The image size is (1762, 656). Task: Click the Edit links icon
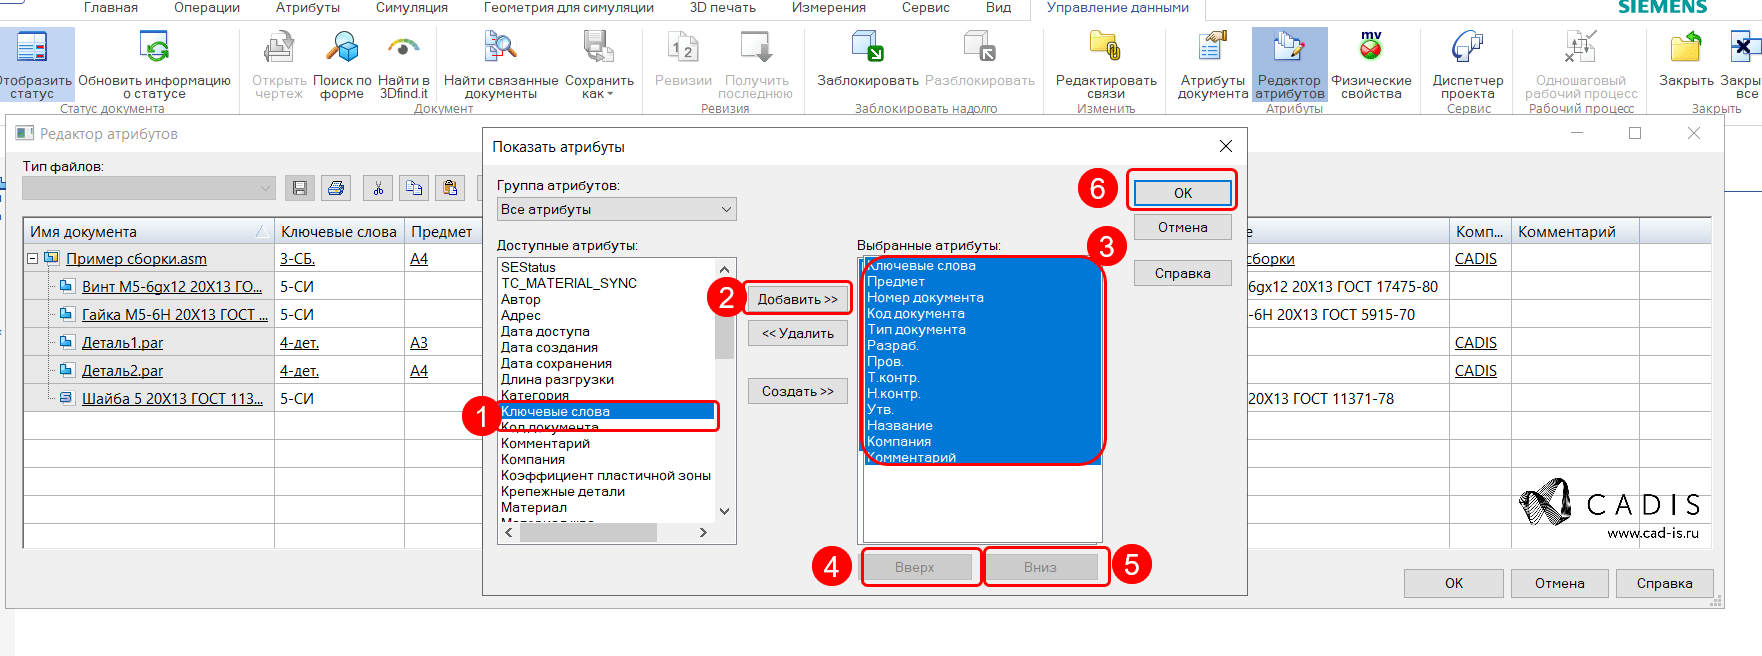coord(1105,47)
